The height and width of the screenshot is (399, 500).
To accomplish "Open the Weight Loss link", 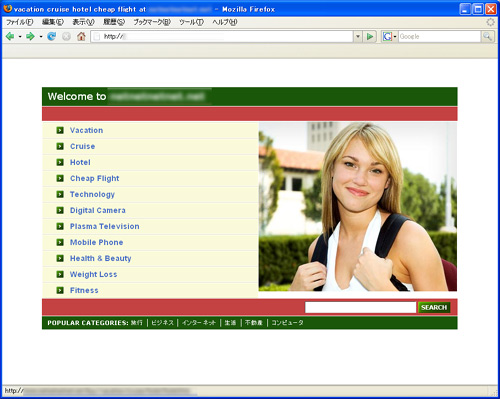I will 93,275.
